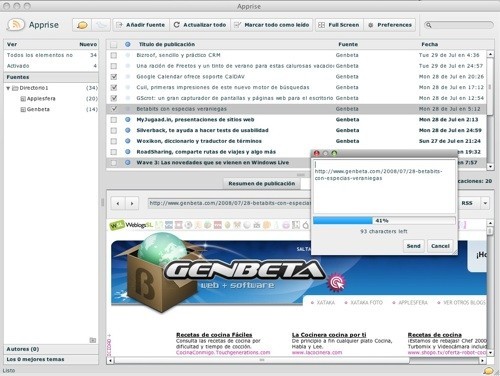
Task: Open Full Screen mode
Action: (339, 25)
